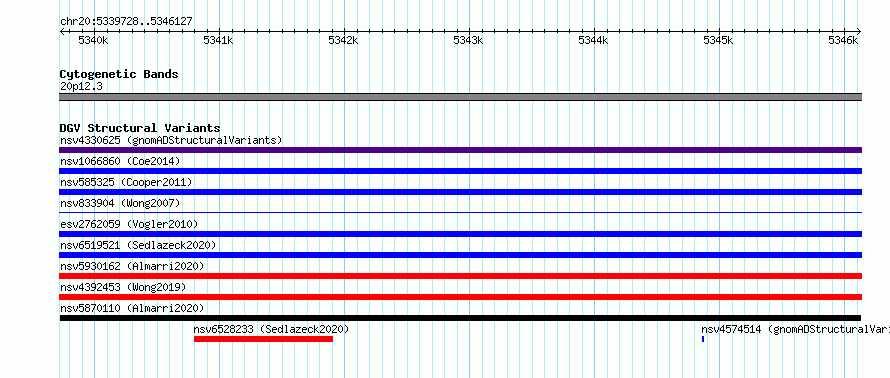Click the DGV Structural Variants track title
The width and height of the screenshot is (890, 378).
click(x=140, y=128)
